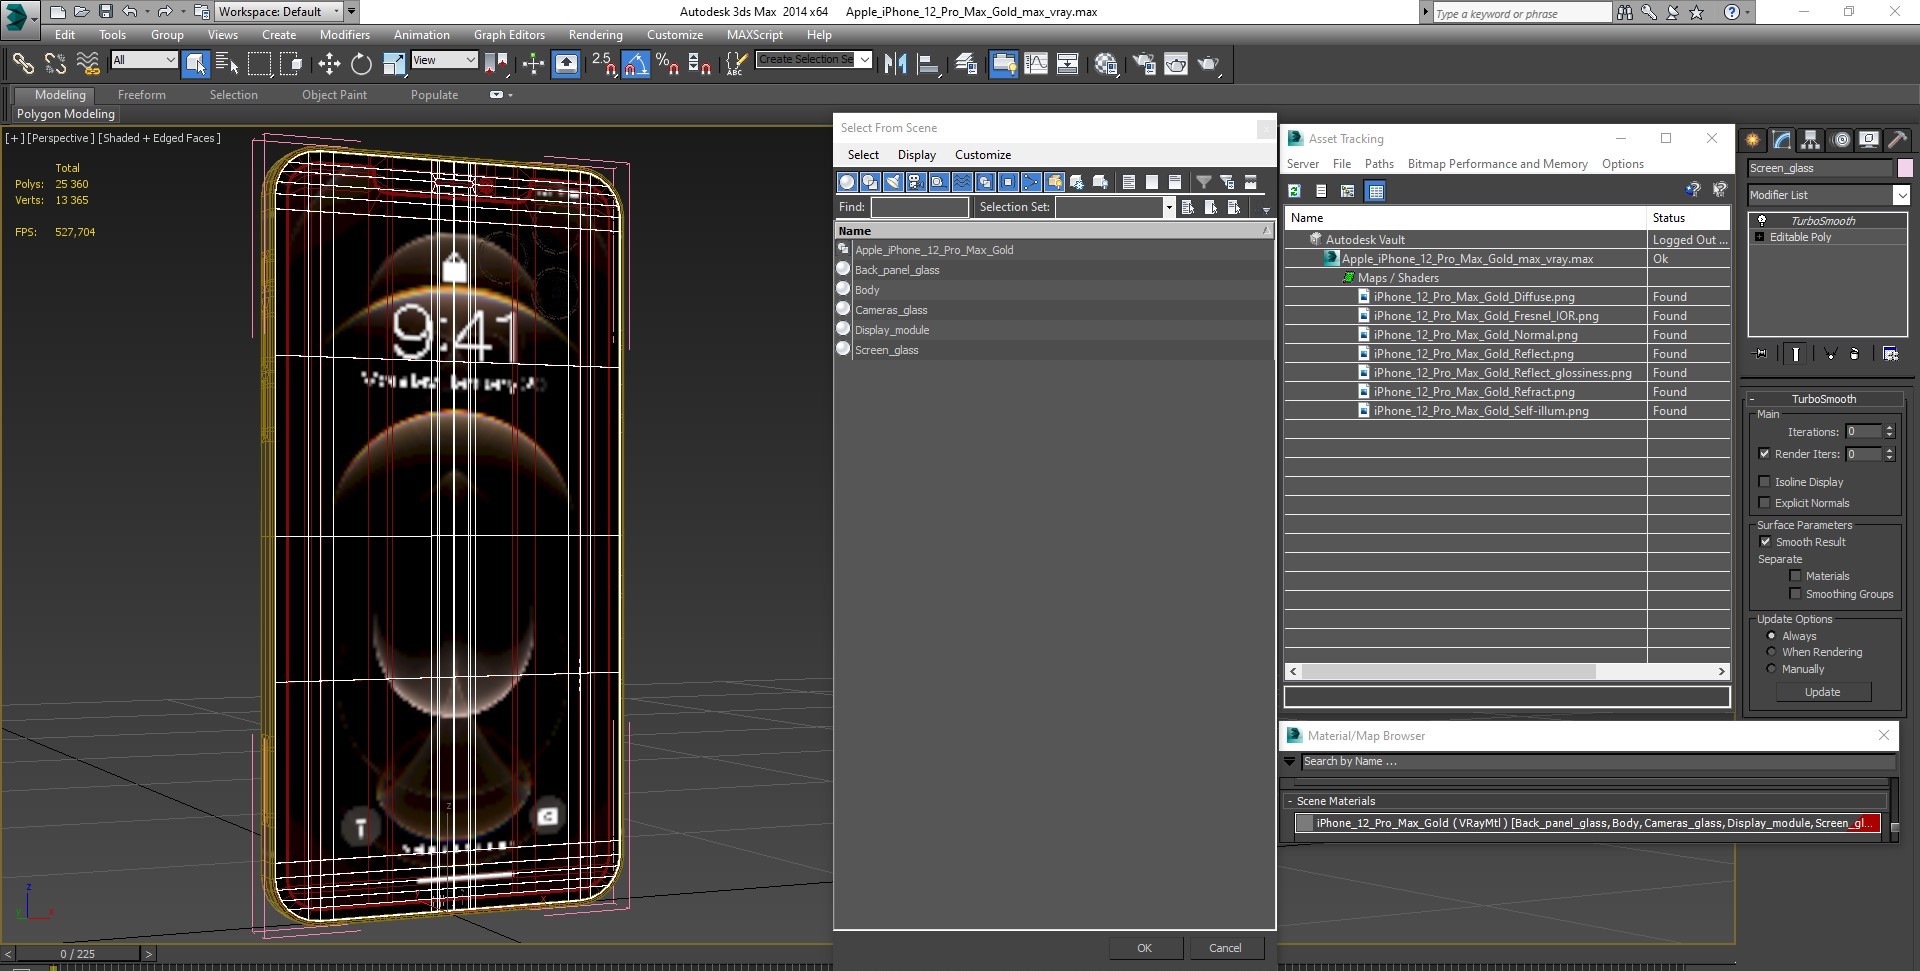
Task: Open the Modifier List dropdown
Action: tap(1901, 195)
